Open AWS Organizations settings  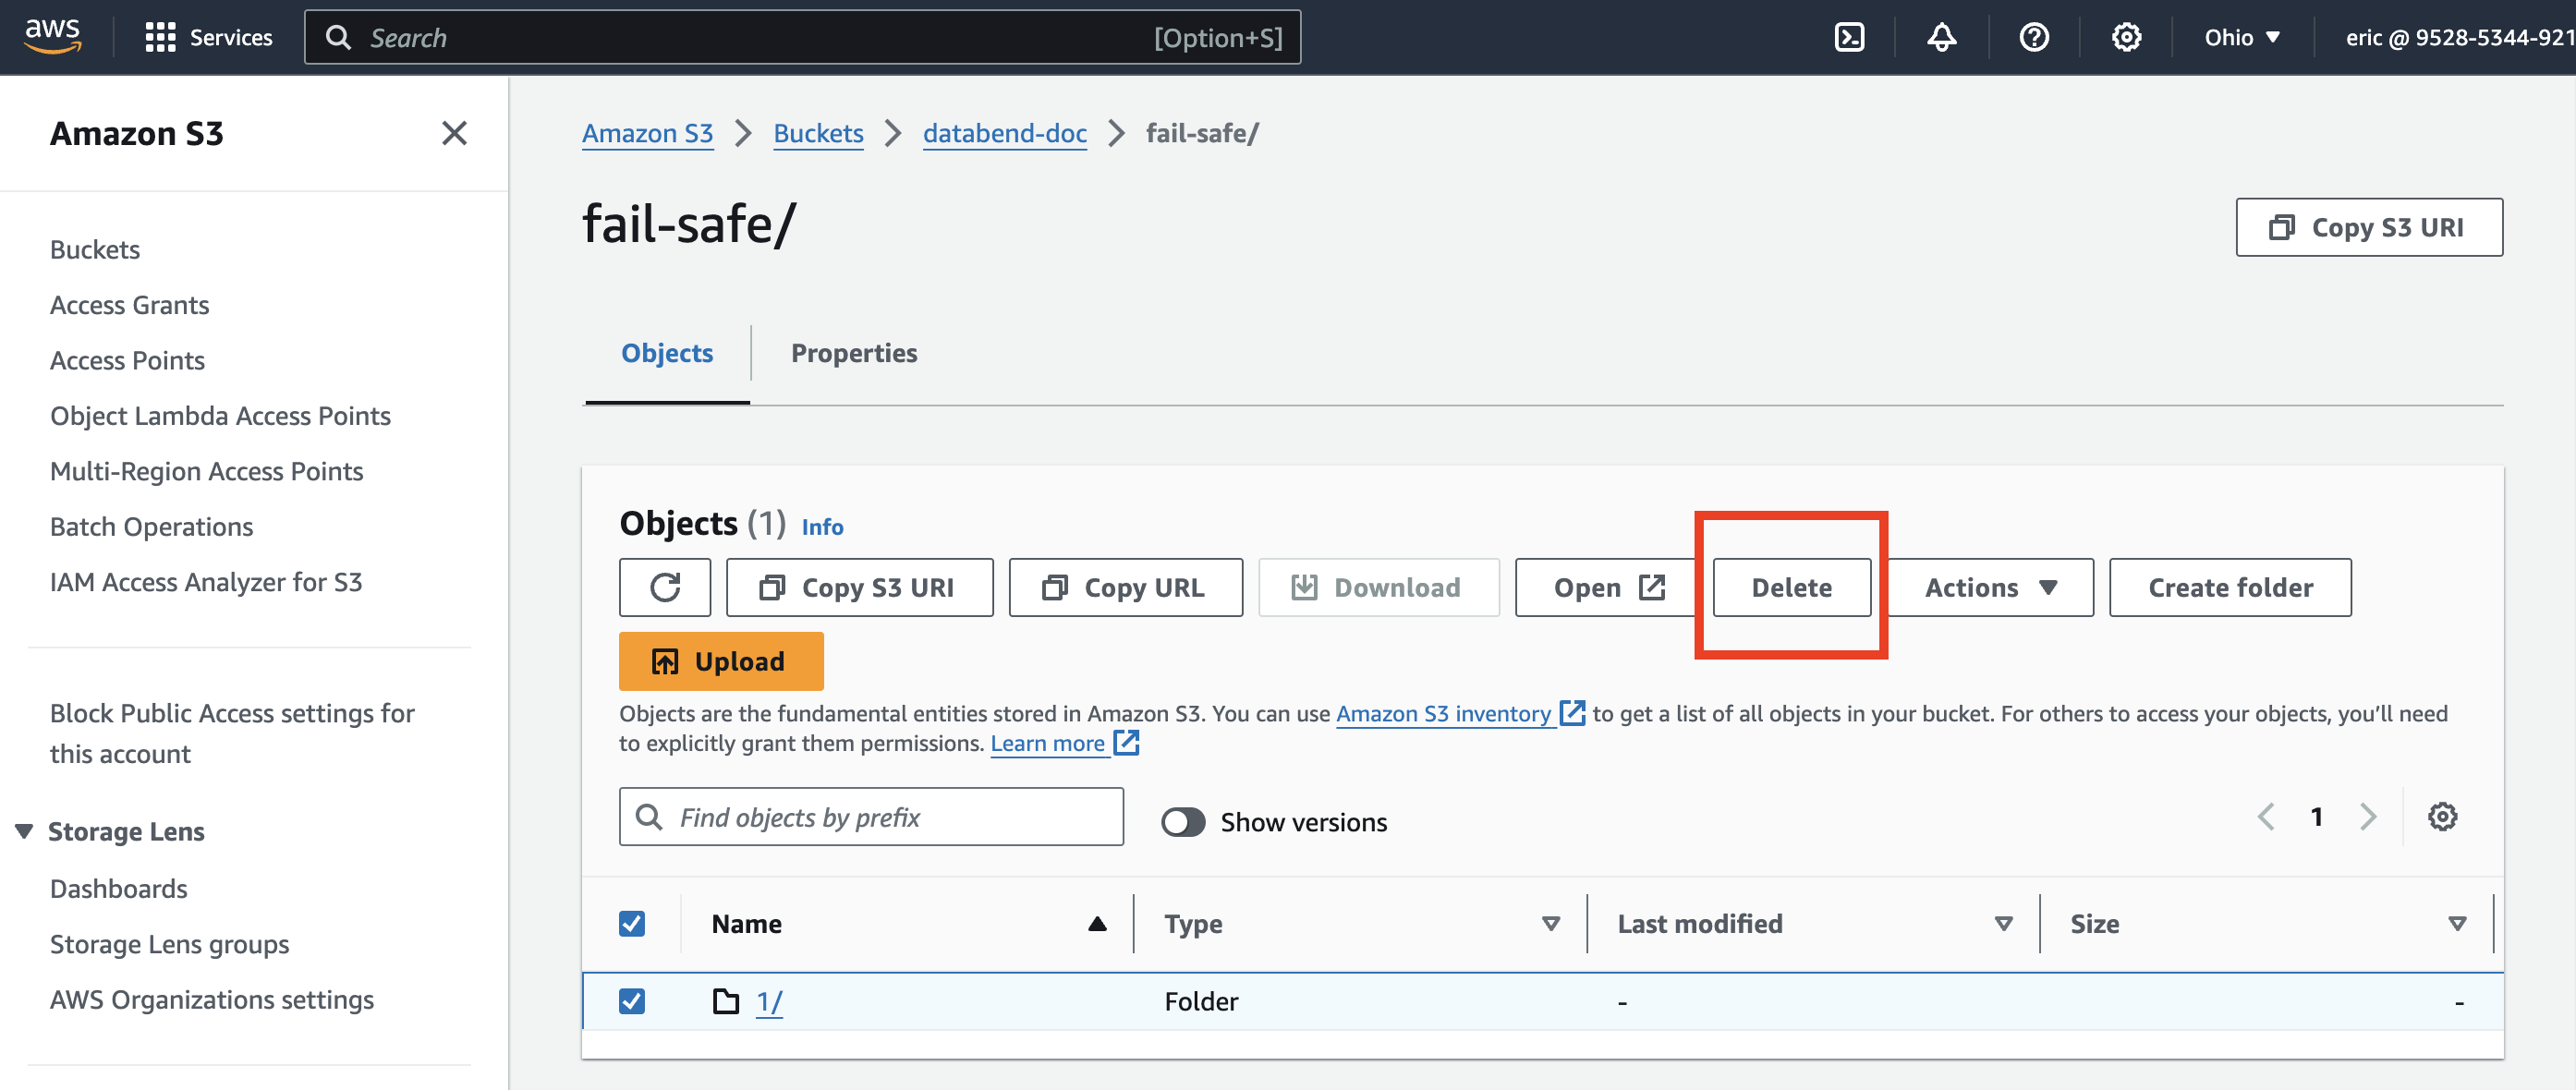tap(212, 999)
